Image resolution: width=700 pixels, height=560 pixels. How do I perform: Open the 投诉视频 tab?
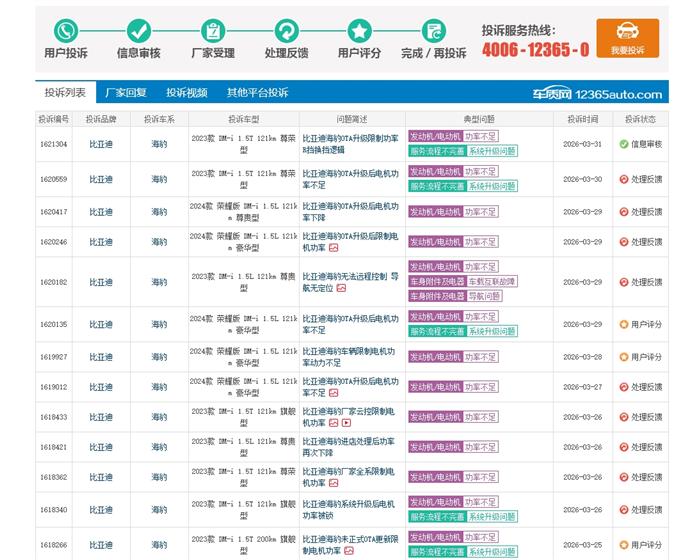point(186,93)
